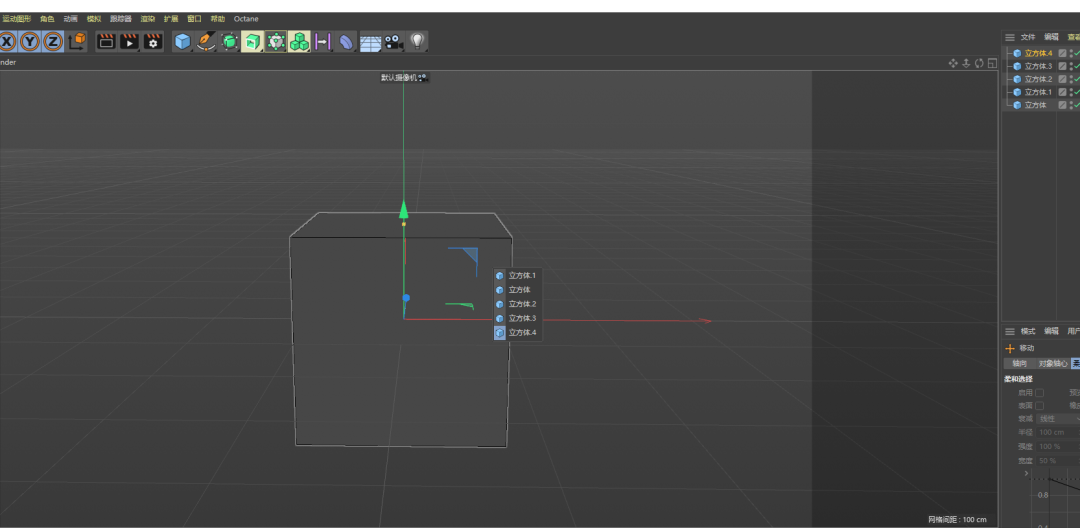Open the 跟踪器 menu

pos(121,19)
